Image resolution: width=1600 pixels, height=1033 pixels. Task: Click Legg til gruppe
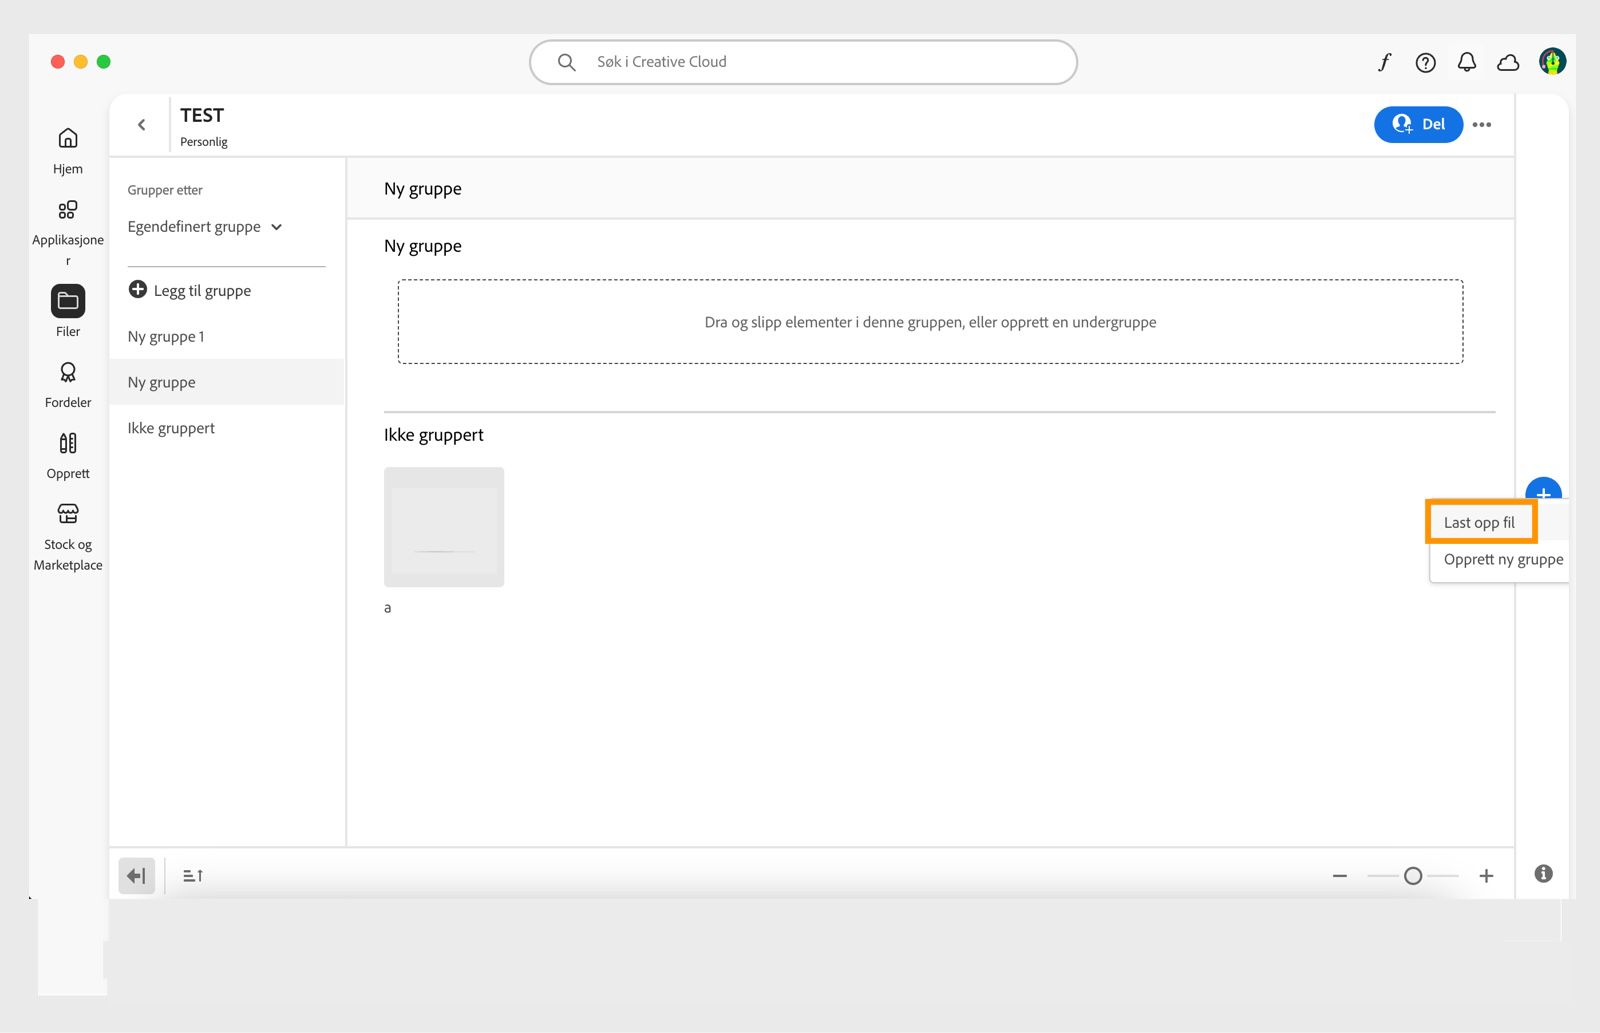click(190, 290)
